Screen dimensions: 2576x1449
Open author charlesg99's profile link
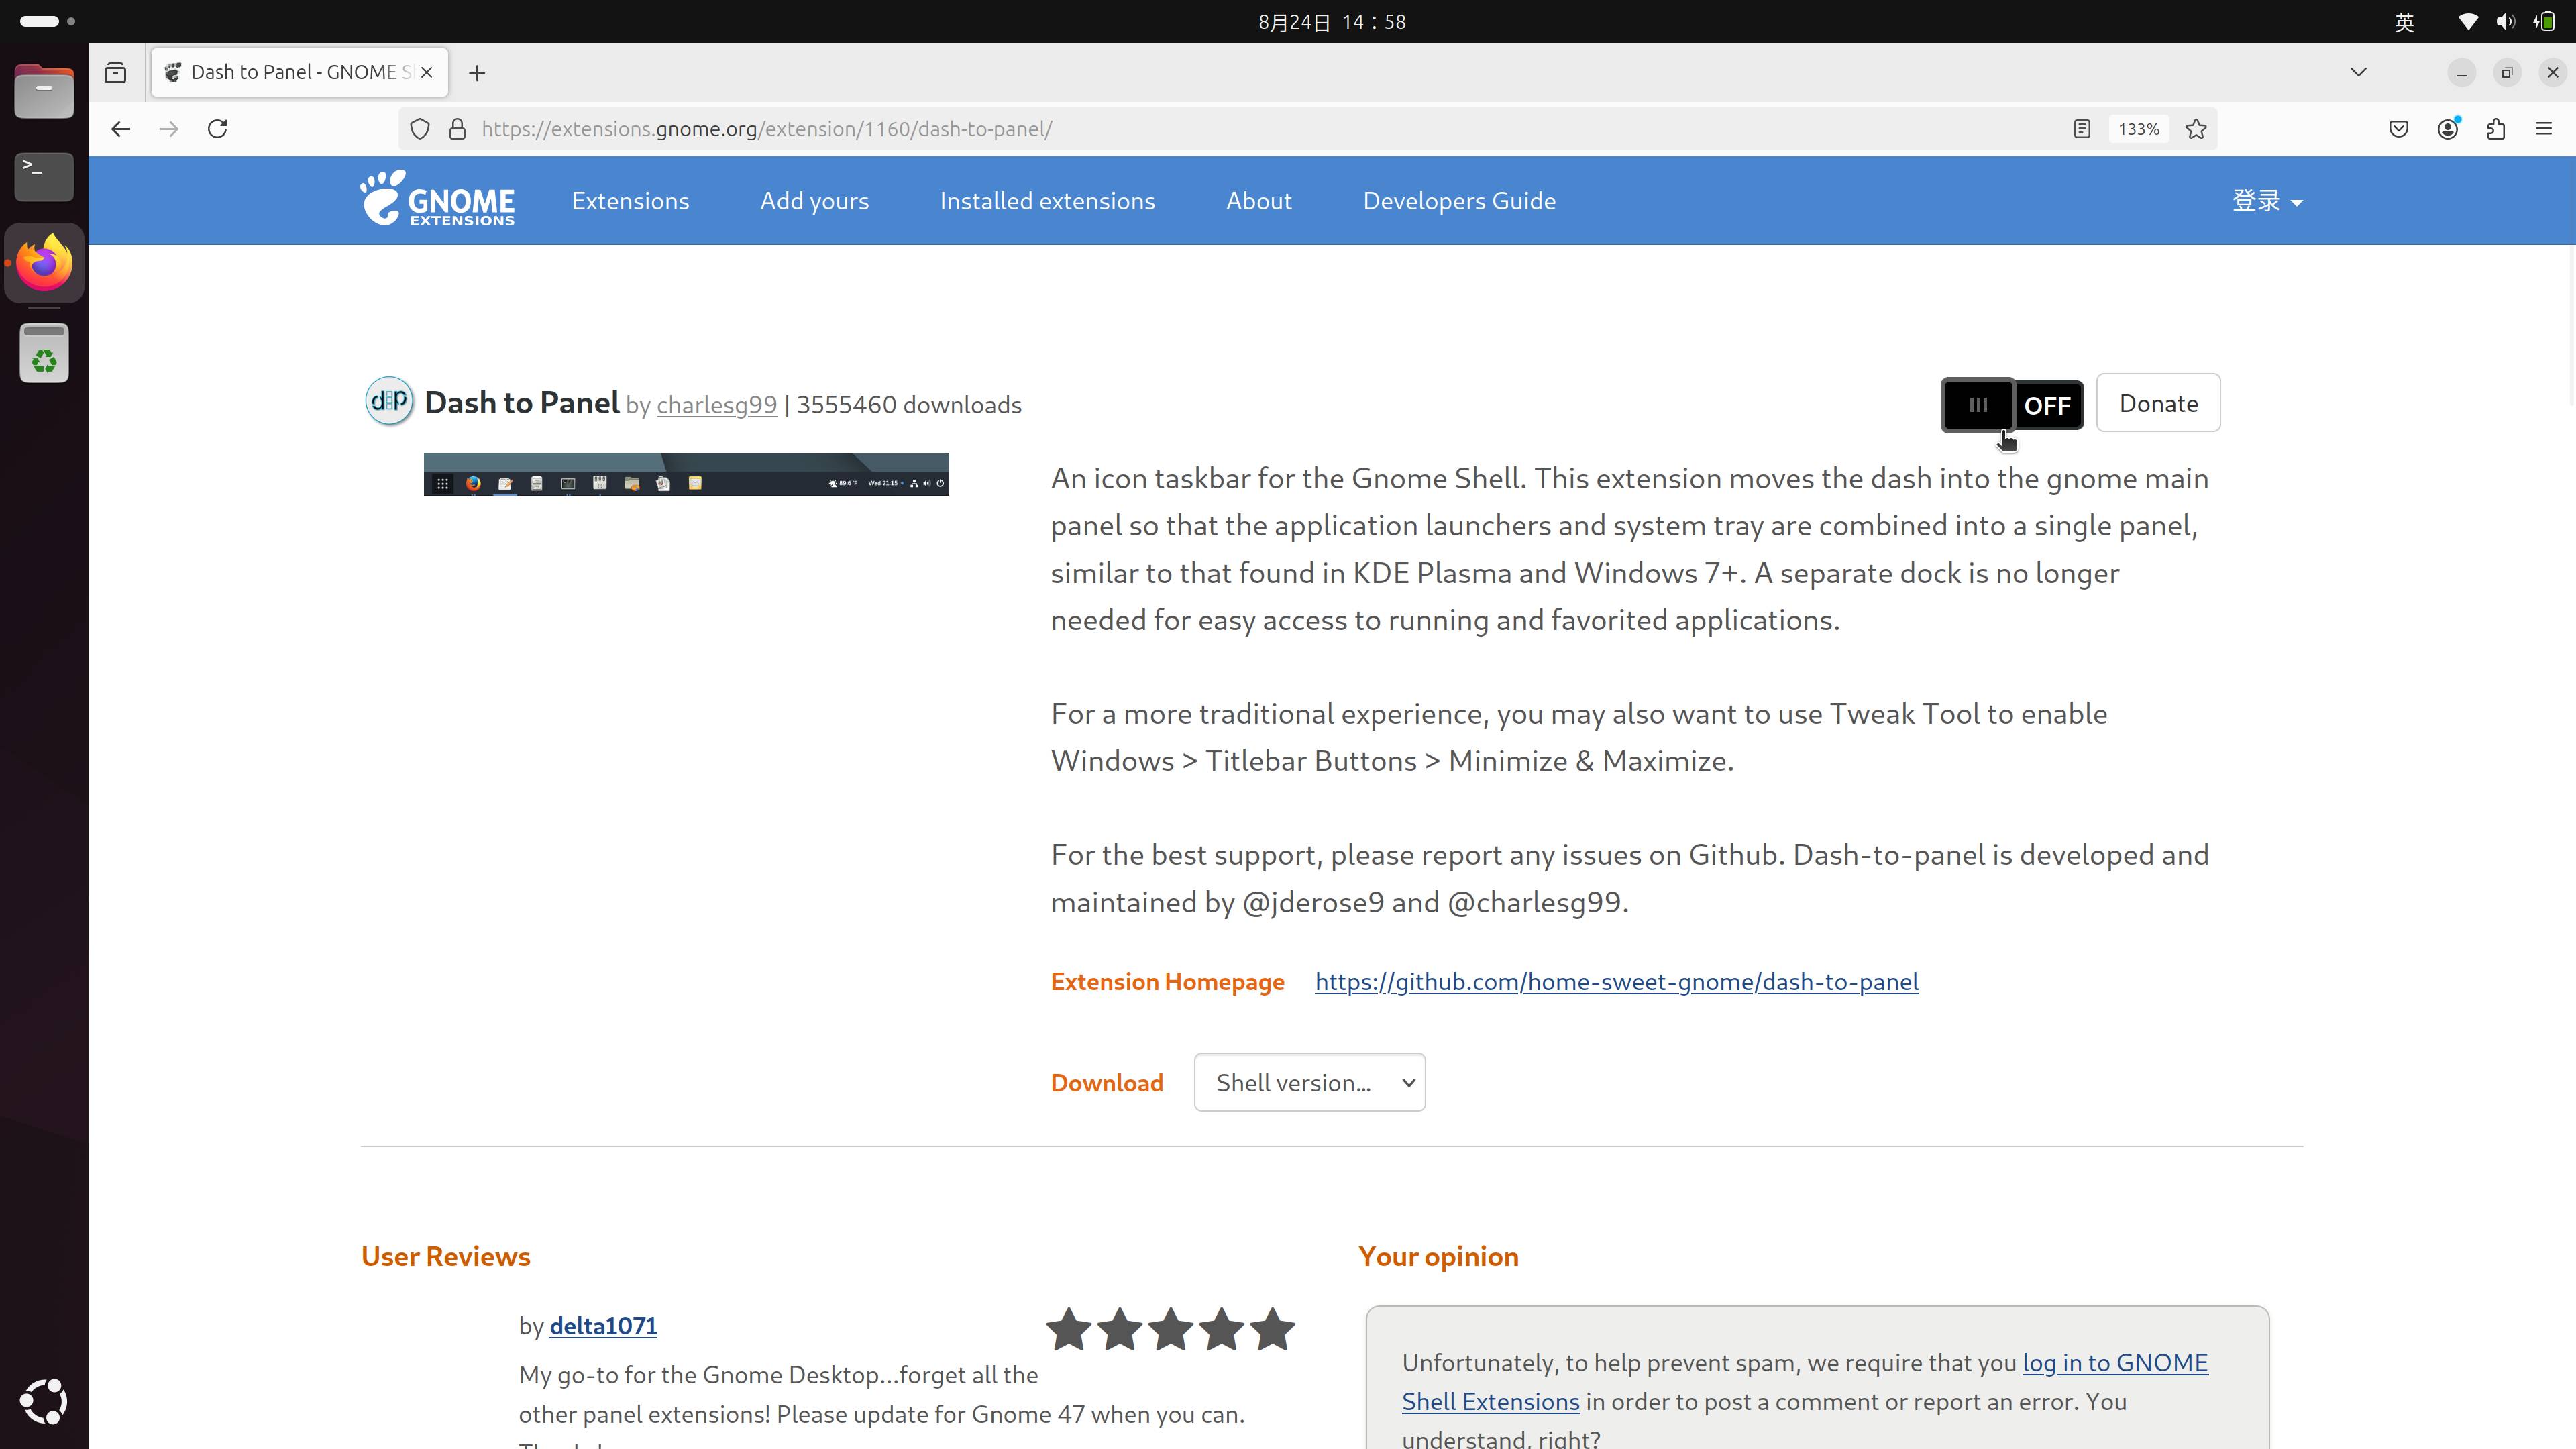(716, 405)
